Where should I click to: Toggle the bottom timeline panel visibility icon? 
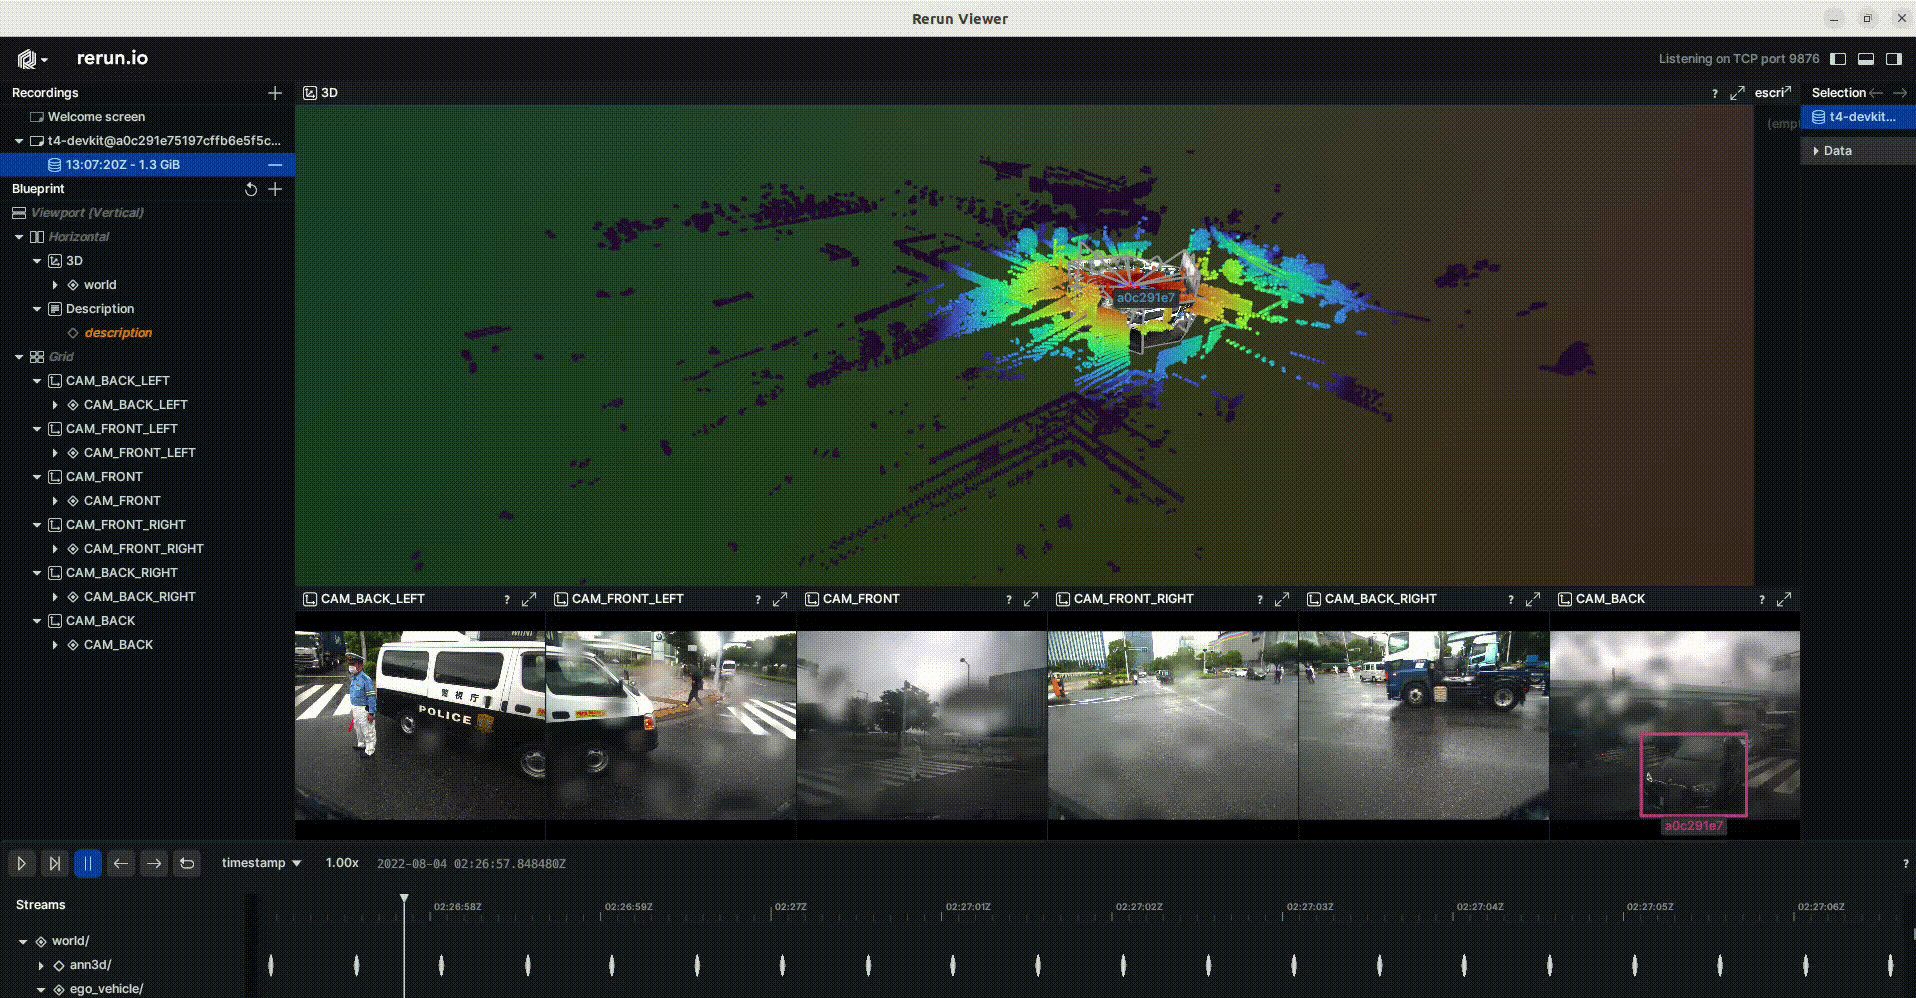click(x=1865, y=59)
